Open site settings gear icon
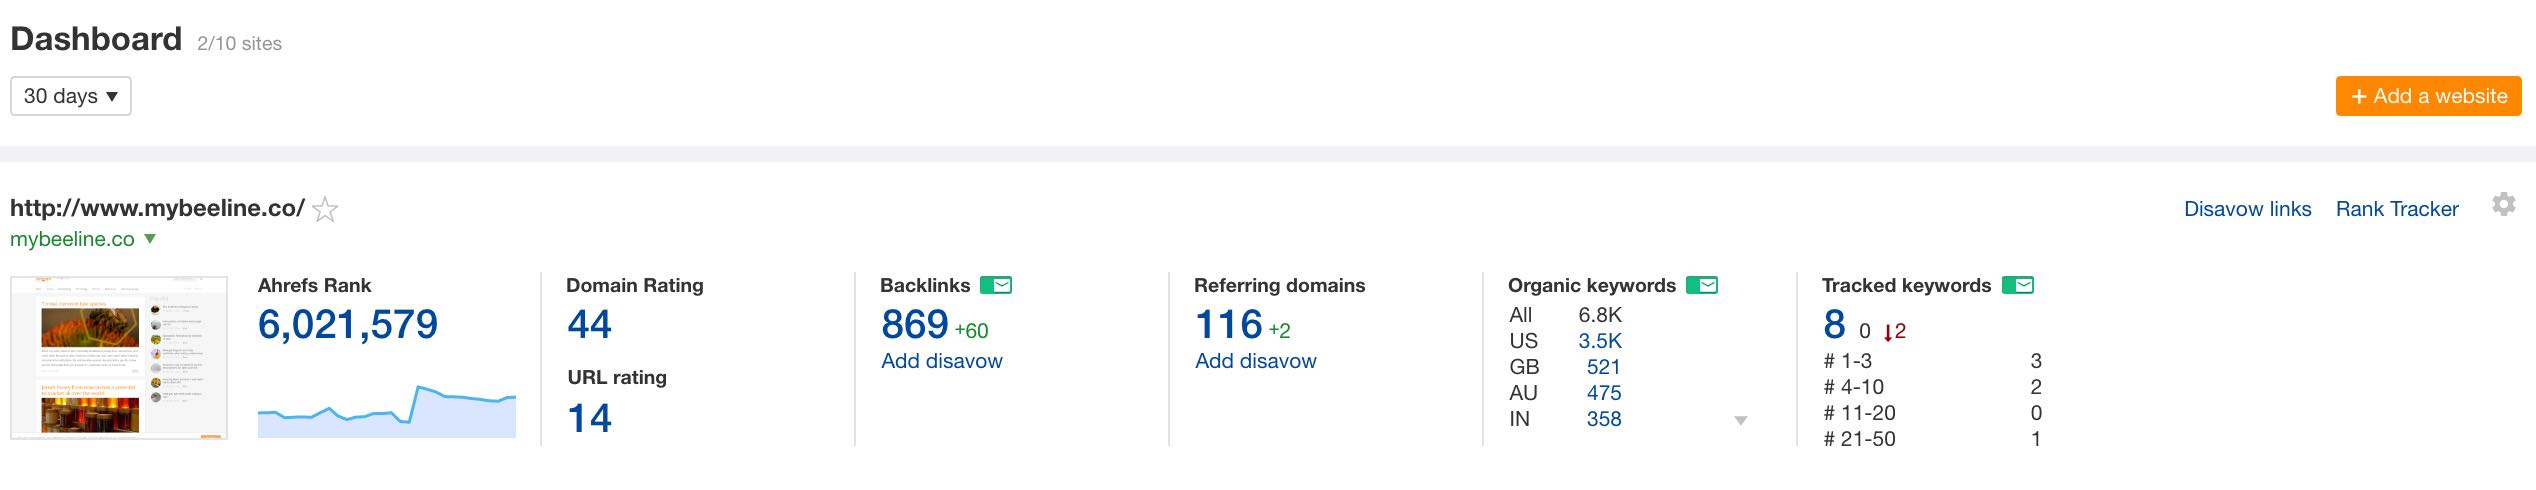The image size is (2536, 490). (2503, 205)
